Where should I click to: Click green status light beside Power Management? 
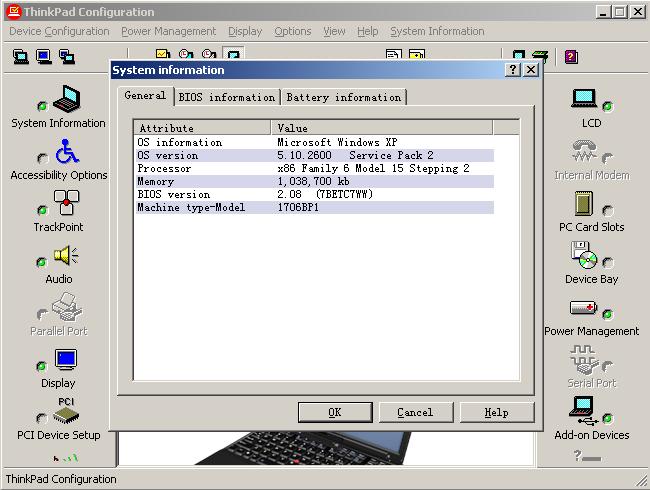pos(607,314)
